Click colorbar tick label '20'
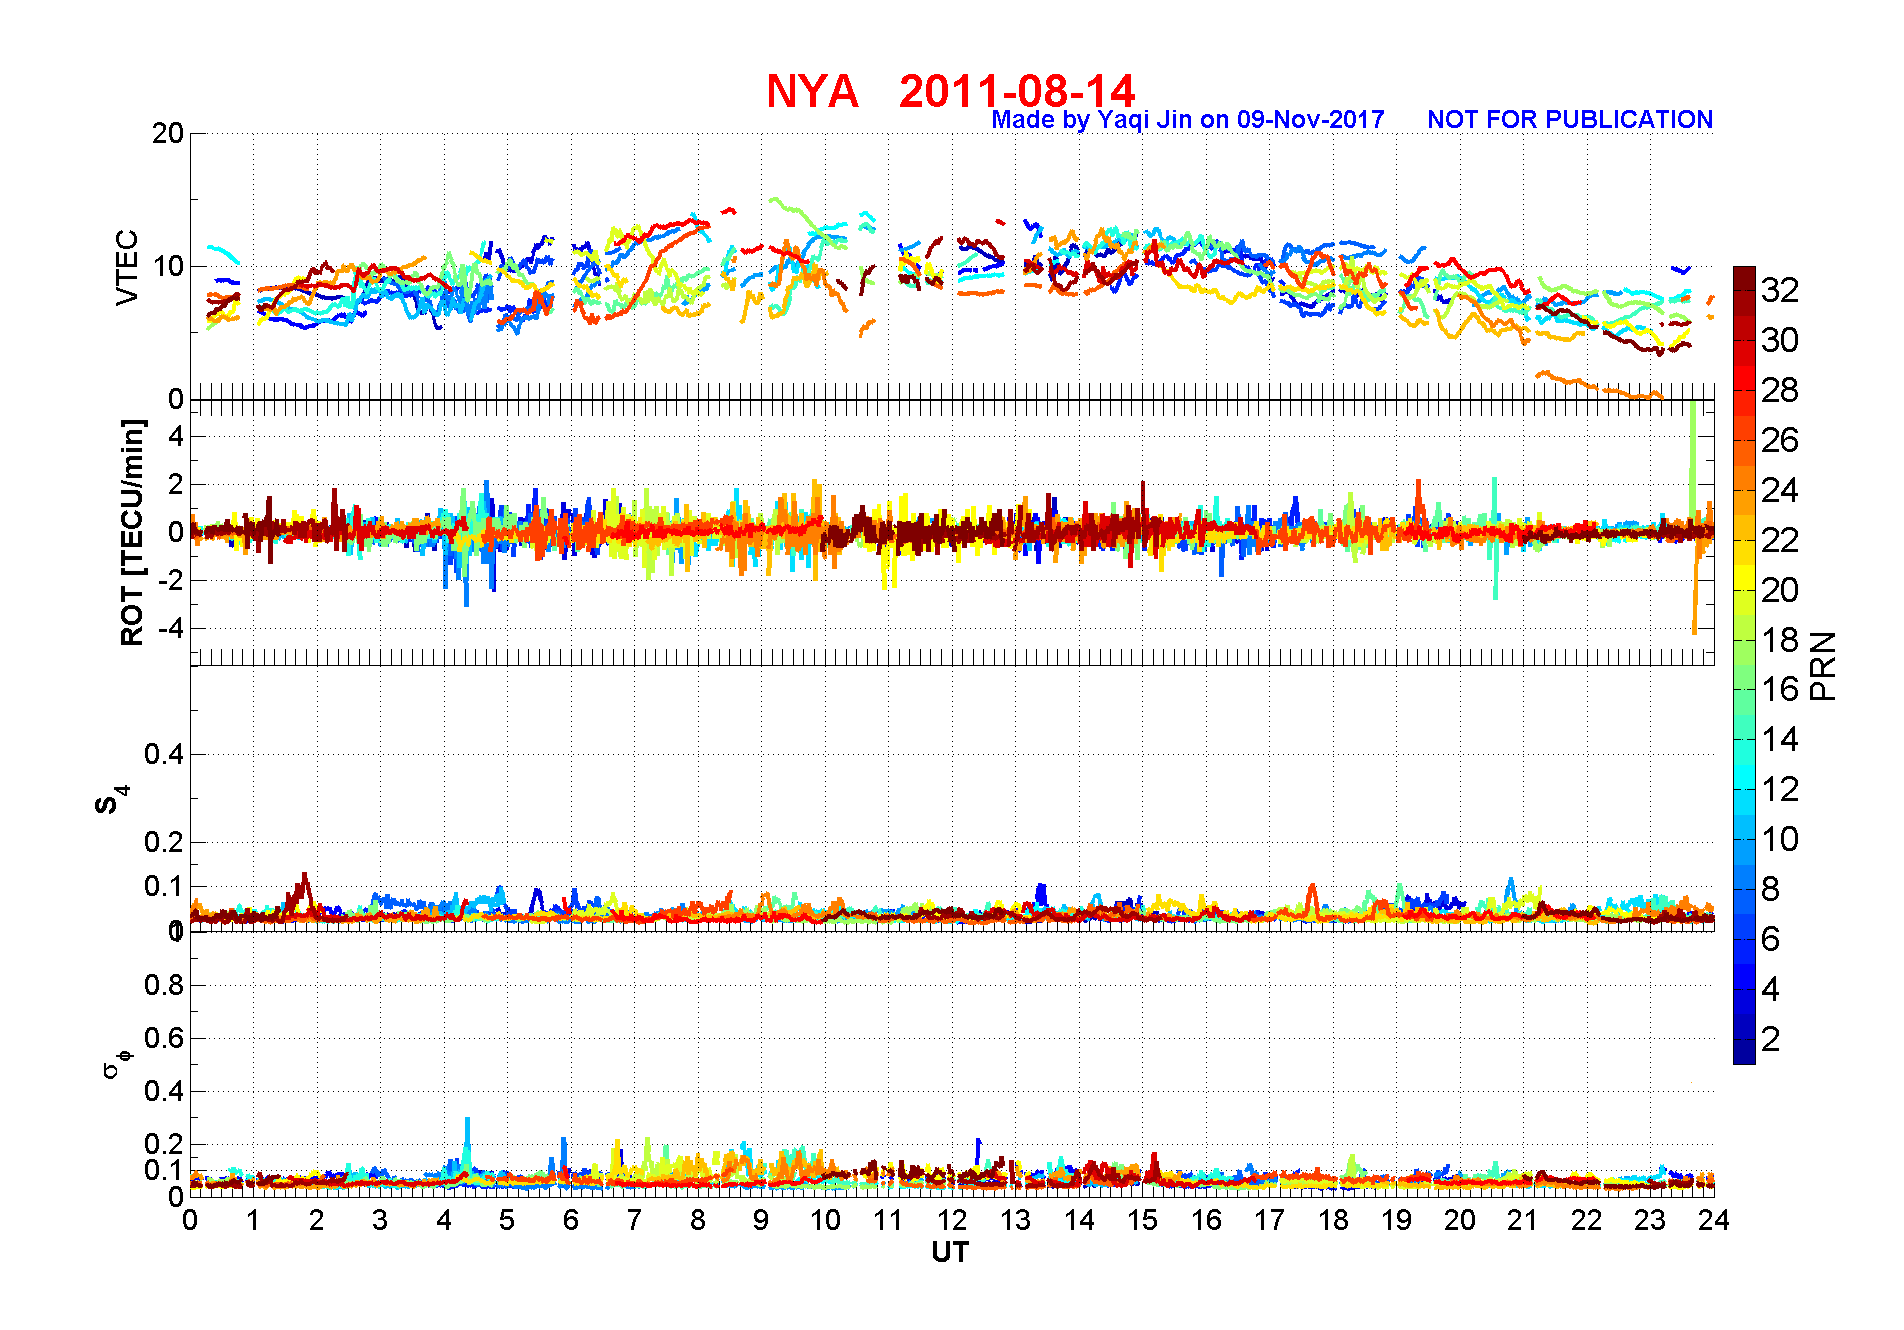1904x1330 pixels. pos(1780,590)
